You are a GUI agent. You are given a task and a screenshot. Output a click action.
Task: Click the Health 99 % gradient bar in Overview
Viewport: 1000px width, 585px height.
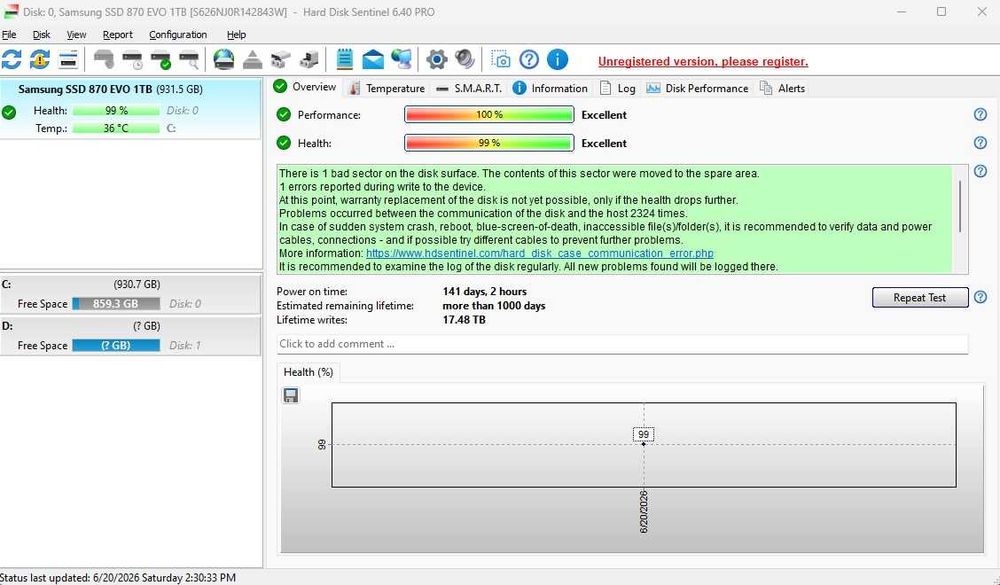click(489, 143)
